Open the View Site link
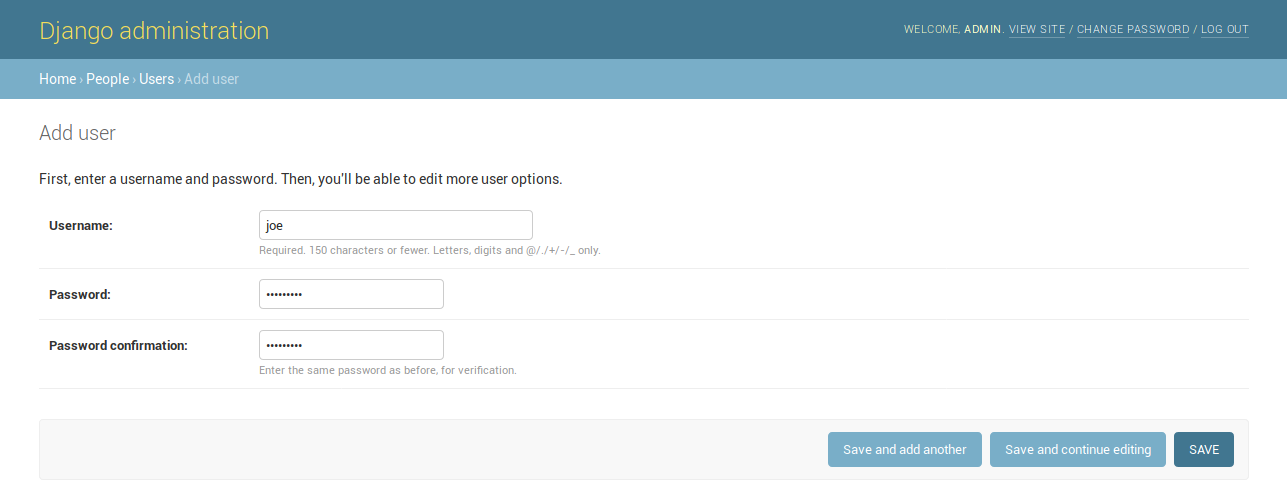 (1037, 30)
